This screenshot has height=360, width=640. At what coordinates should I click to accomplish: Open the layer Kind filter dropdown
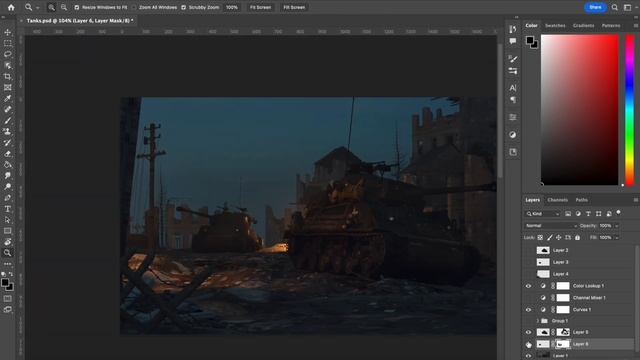pyautogui.click(x=543, y=213)
